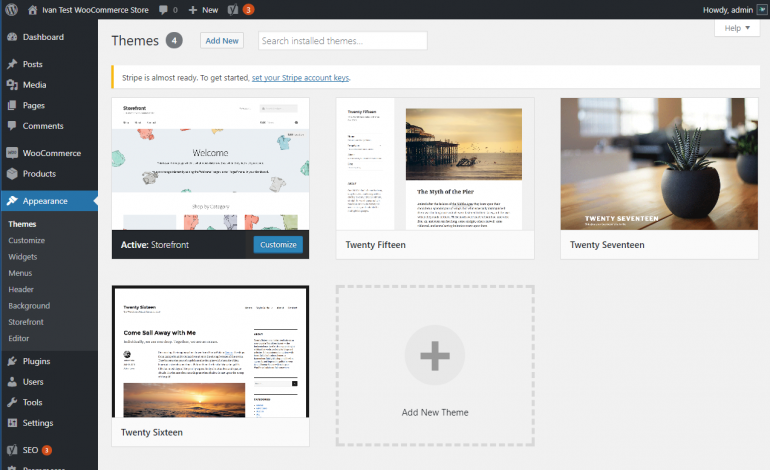Click the plus icon next to New
Screen dimensions: 770x470
click(x=193, y=10)
